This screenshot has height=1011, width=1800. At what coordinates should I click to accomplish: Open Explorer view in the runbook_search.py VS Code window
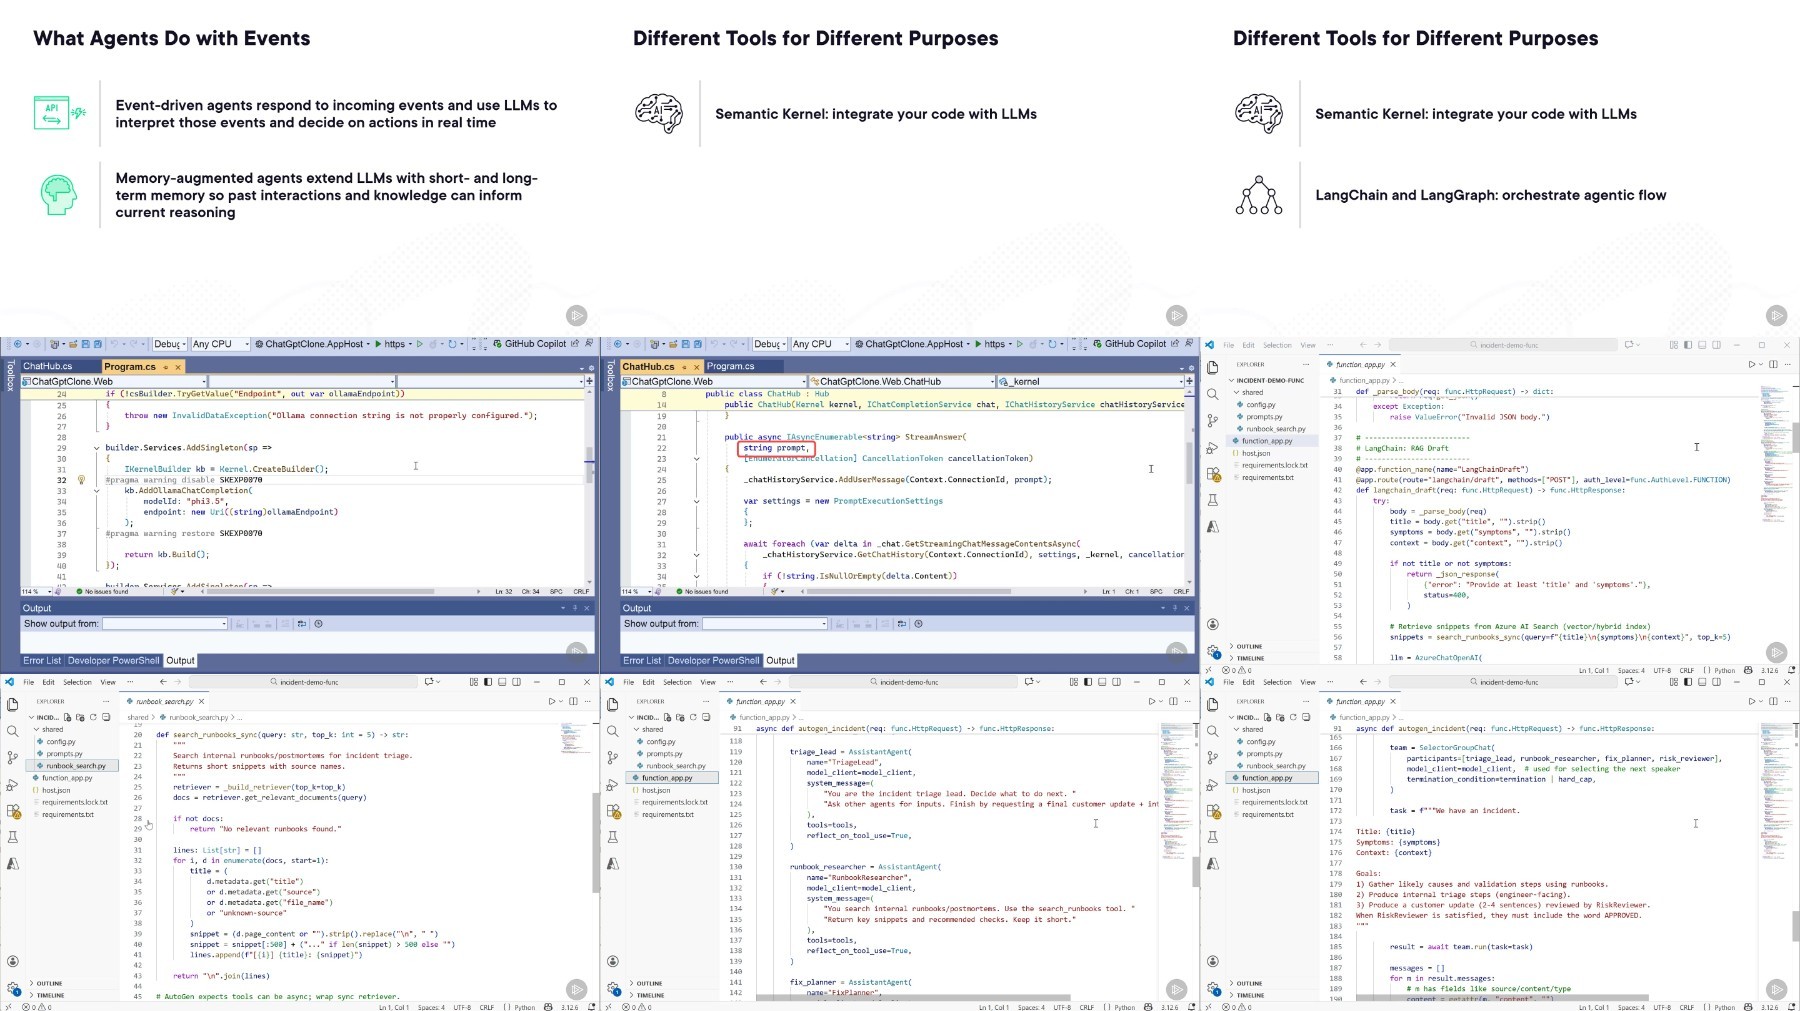pos(13,705)
